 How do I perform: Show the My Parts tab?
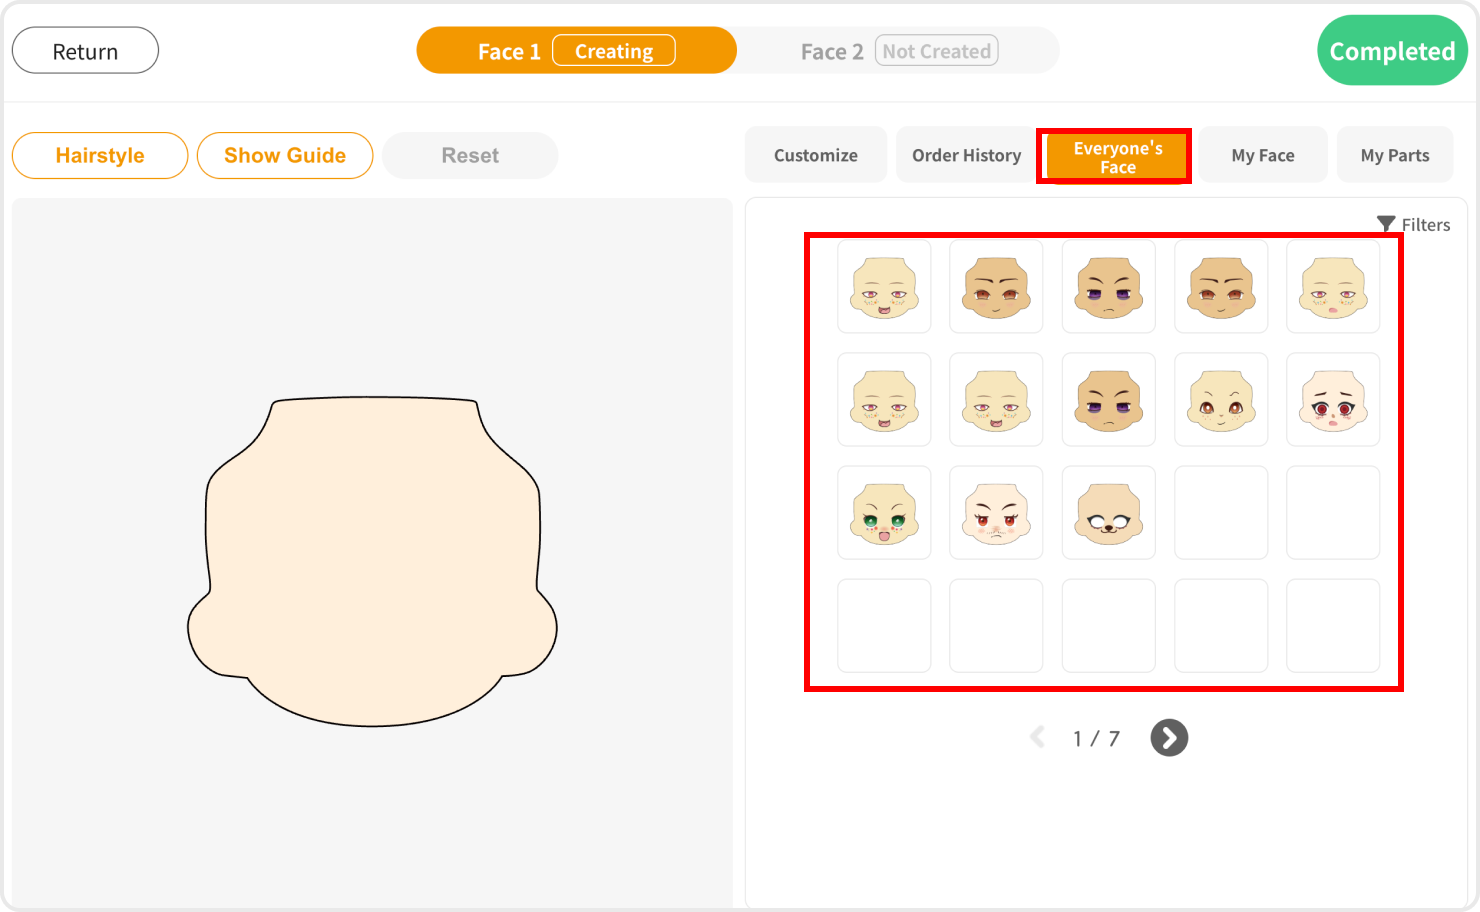[x=1394, y=155]
